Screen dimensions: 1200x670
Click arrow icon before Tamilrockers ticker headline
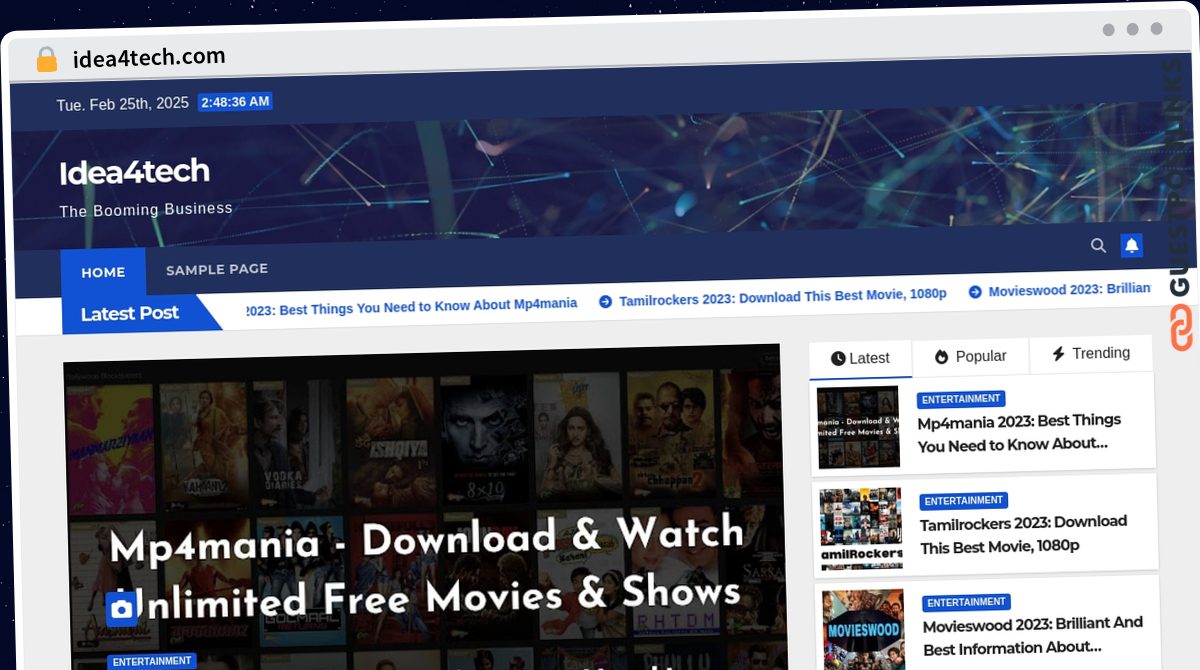[604, 300]
